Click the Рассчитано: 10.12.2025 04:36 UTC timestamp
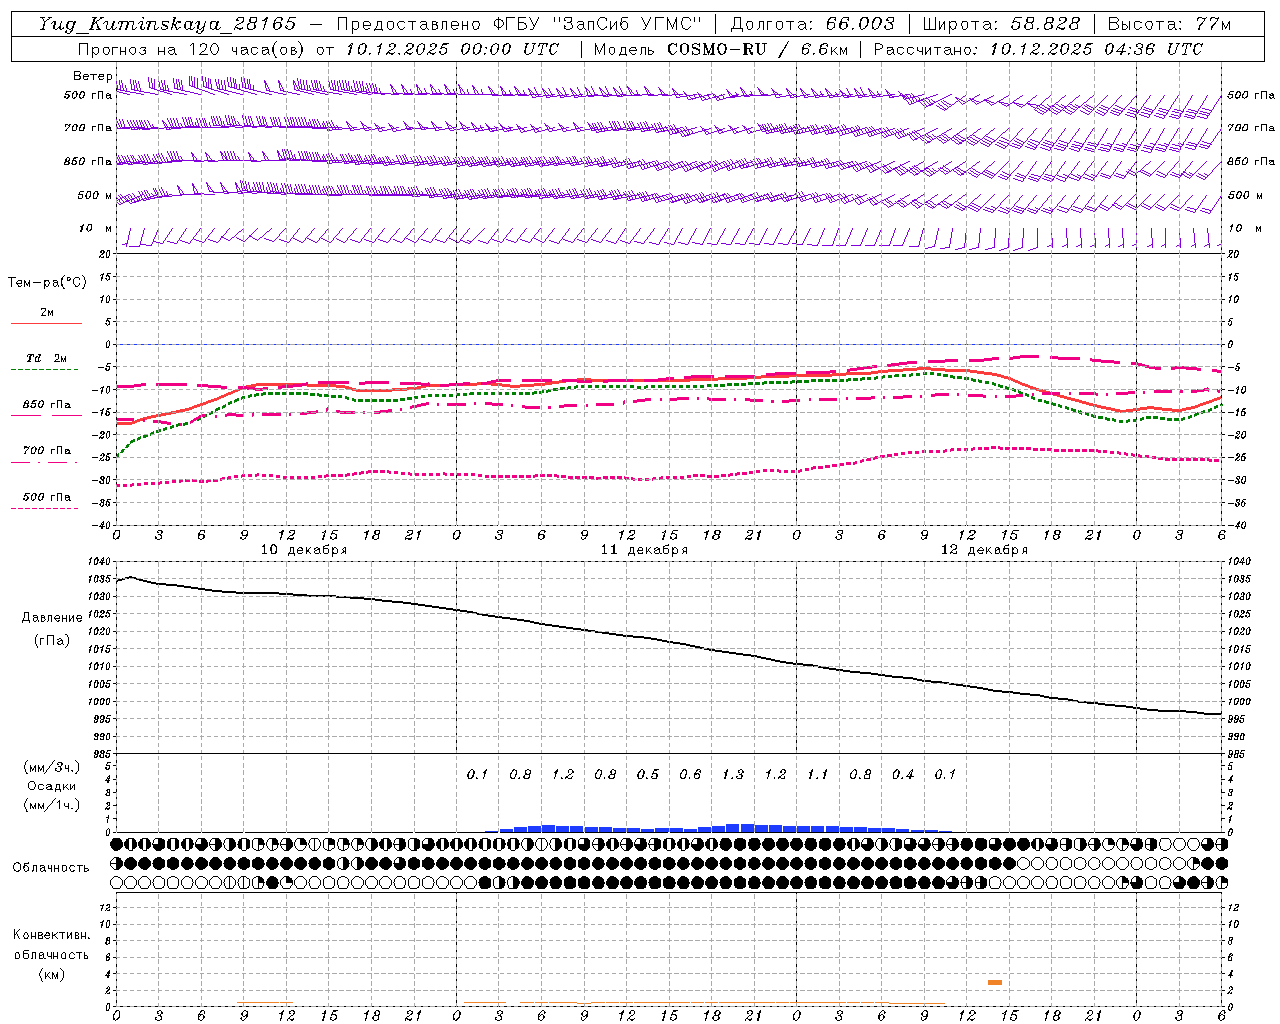 point(1038,49)
